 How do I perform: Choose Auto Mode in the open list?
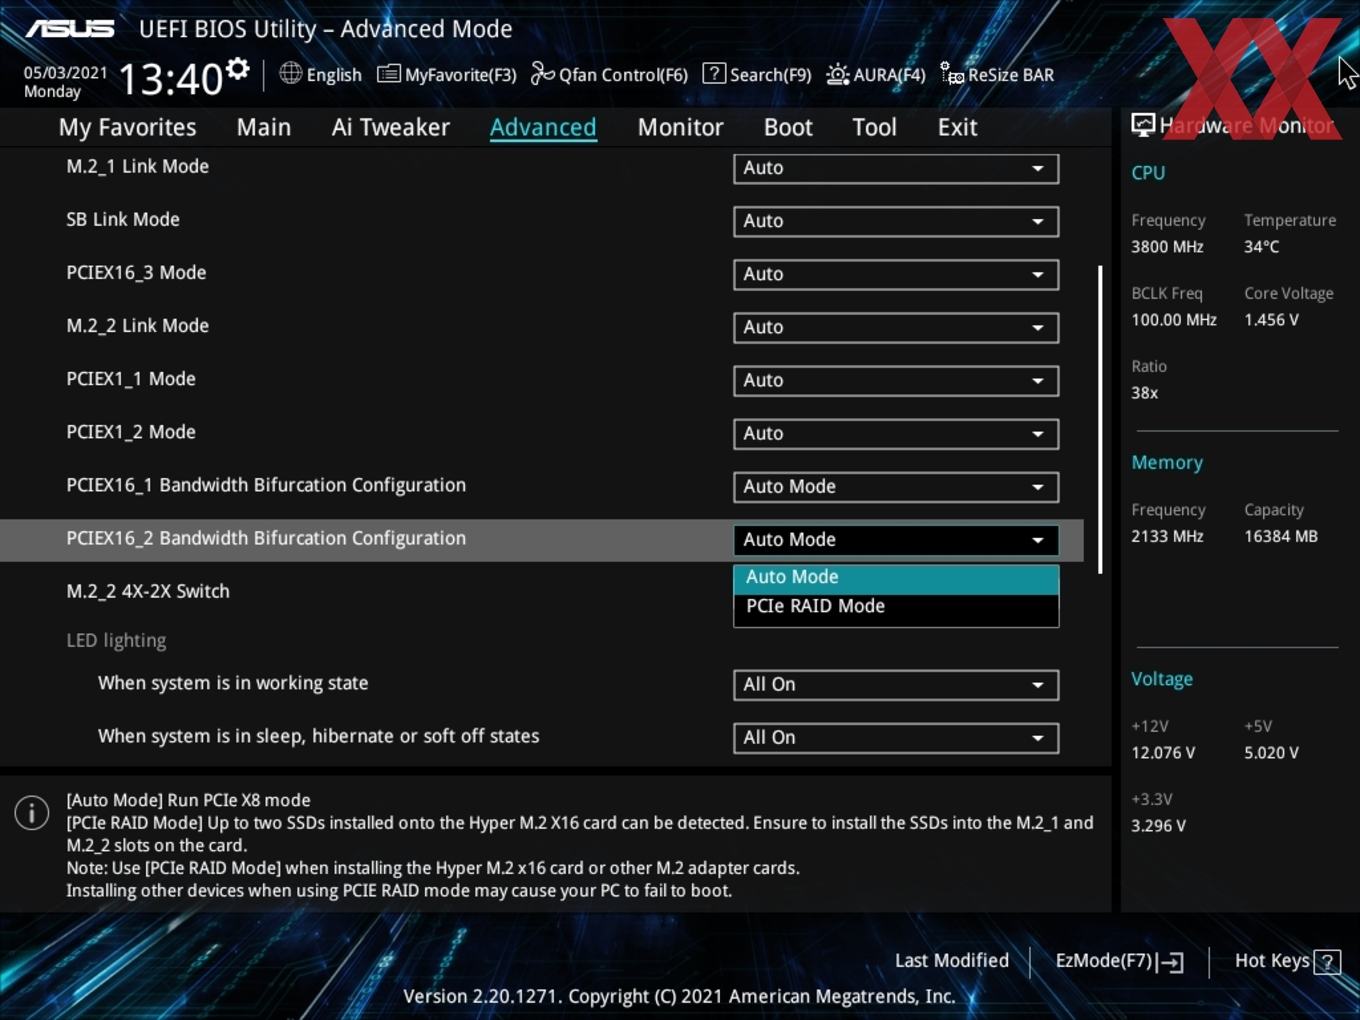pos(896,577)
